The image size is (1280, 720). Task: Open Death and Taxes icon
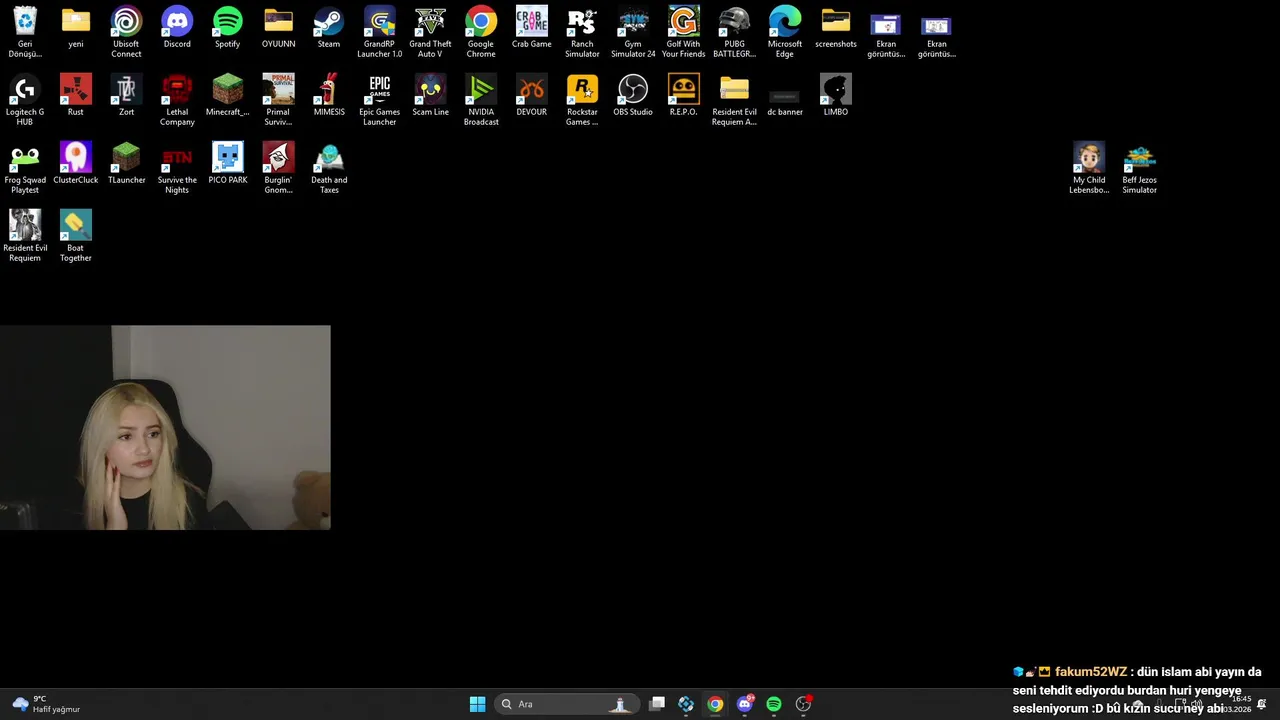click(329, 168)
